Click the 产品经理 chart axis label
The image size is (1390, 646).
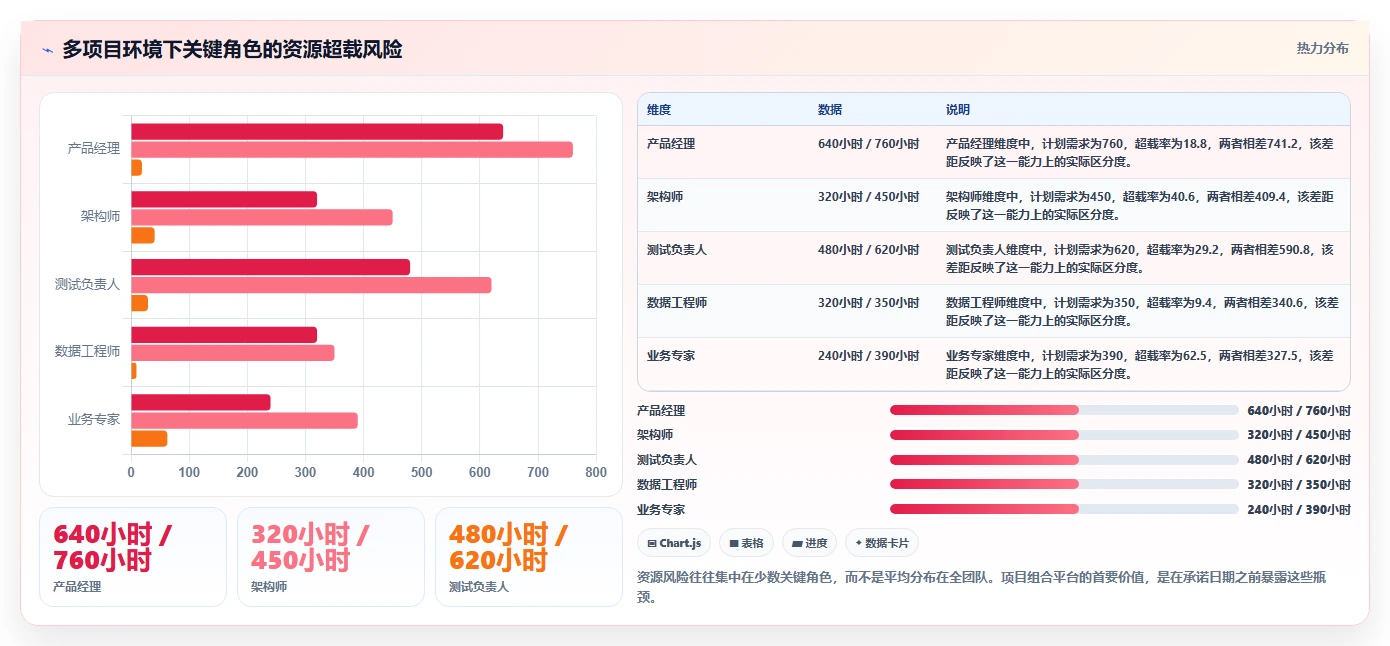[x=94, y=148]
